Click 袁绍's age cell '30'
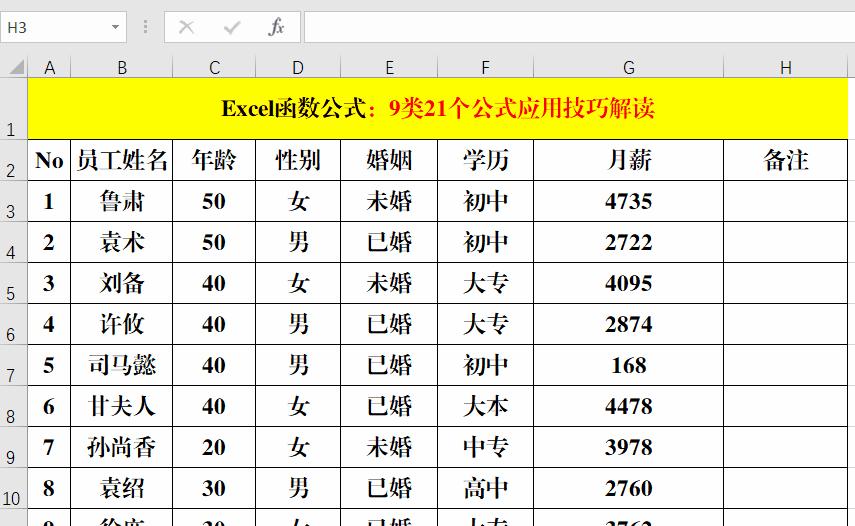 click(x=214, y=488)
